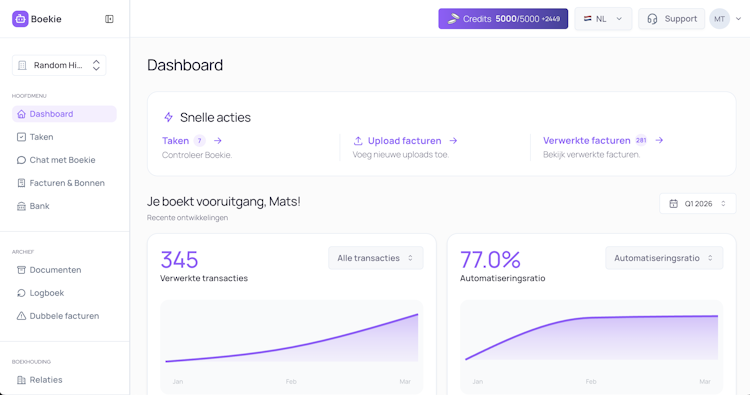This screenshot has width=750, height=395.
Task: Collapse the sidebar with the panel icon
Action: [x=109, y=19]
